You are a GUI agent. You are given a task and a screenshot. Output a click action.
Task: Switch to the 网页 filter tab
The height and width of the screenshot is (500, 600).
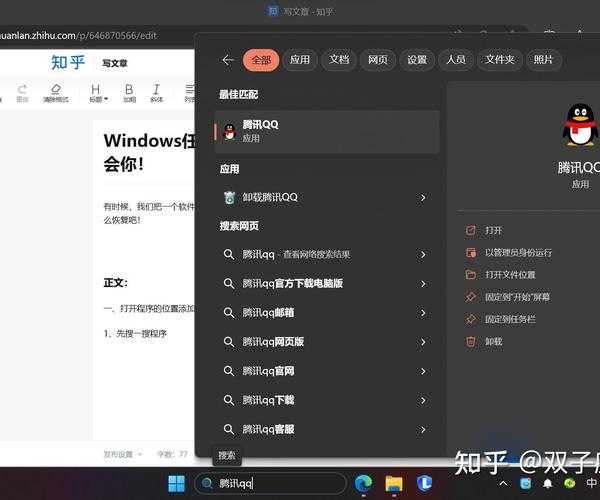point(378,60)
